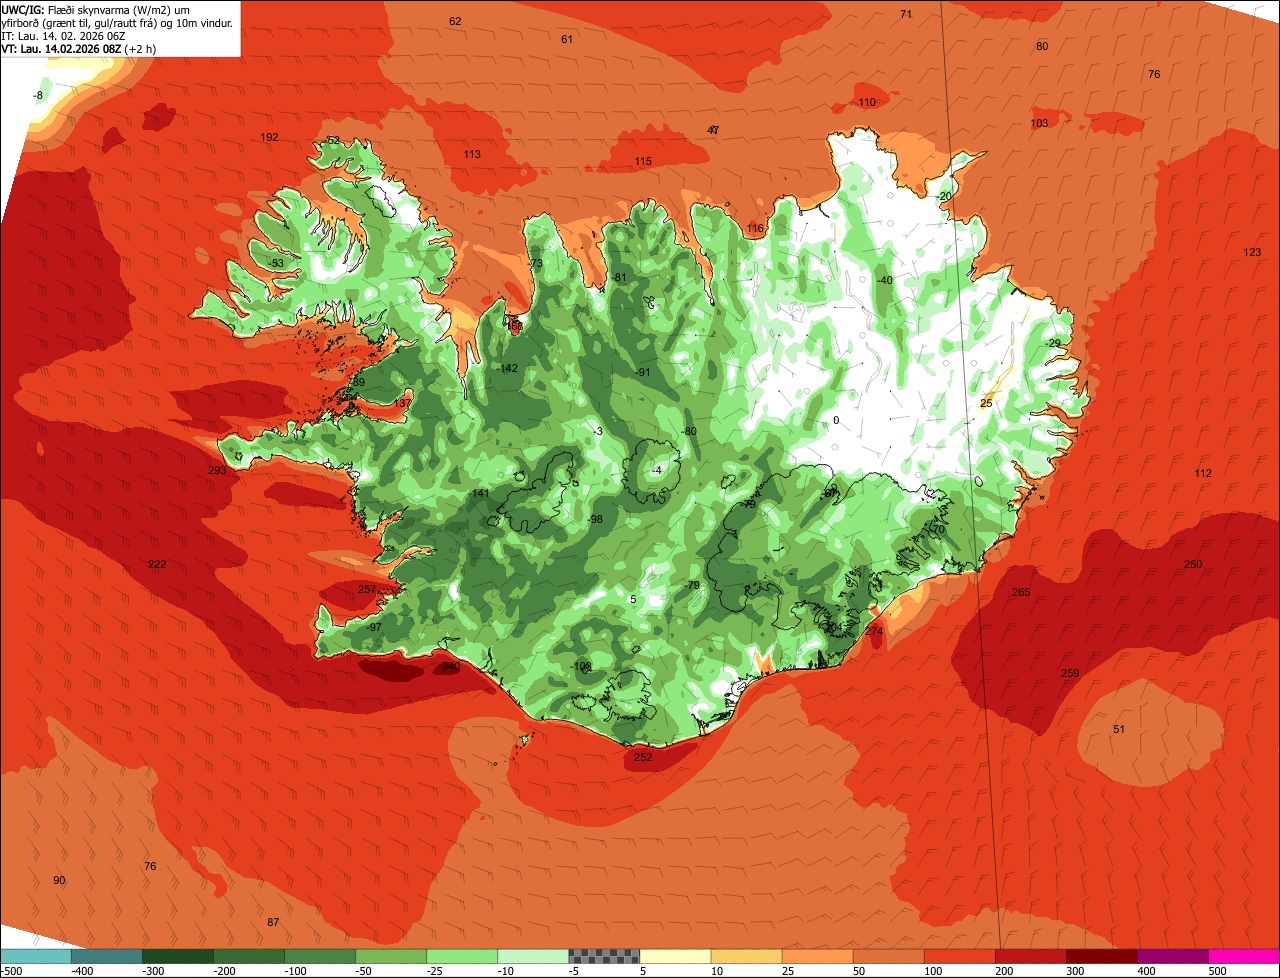Screen dimensions: 1280x978
Task: Click the -81 value in northern Iceland
Action: pos(619,277)
